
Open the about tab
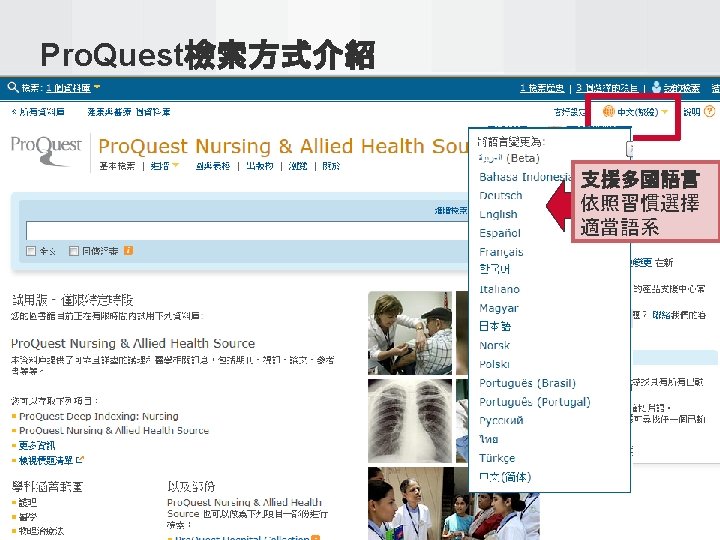pos(331,166)
